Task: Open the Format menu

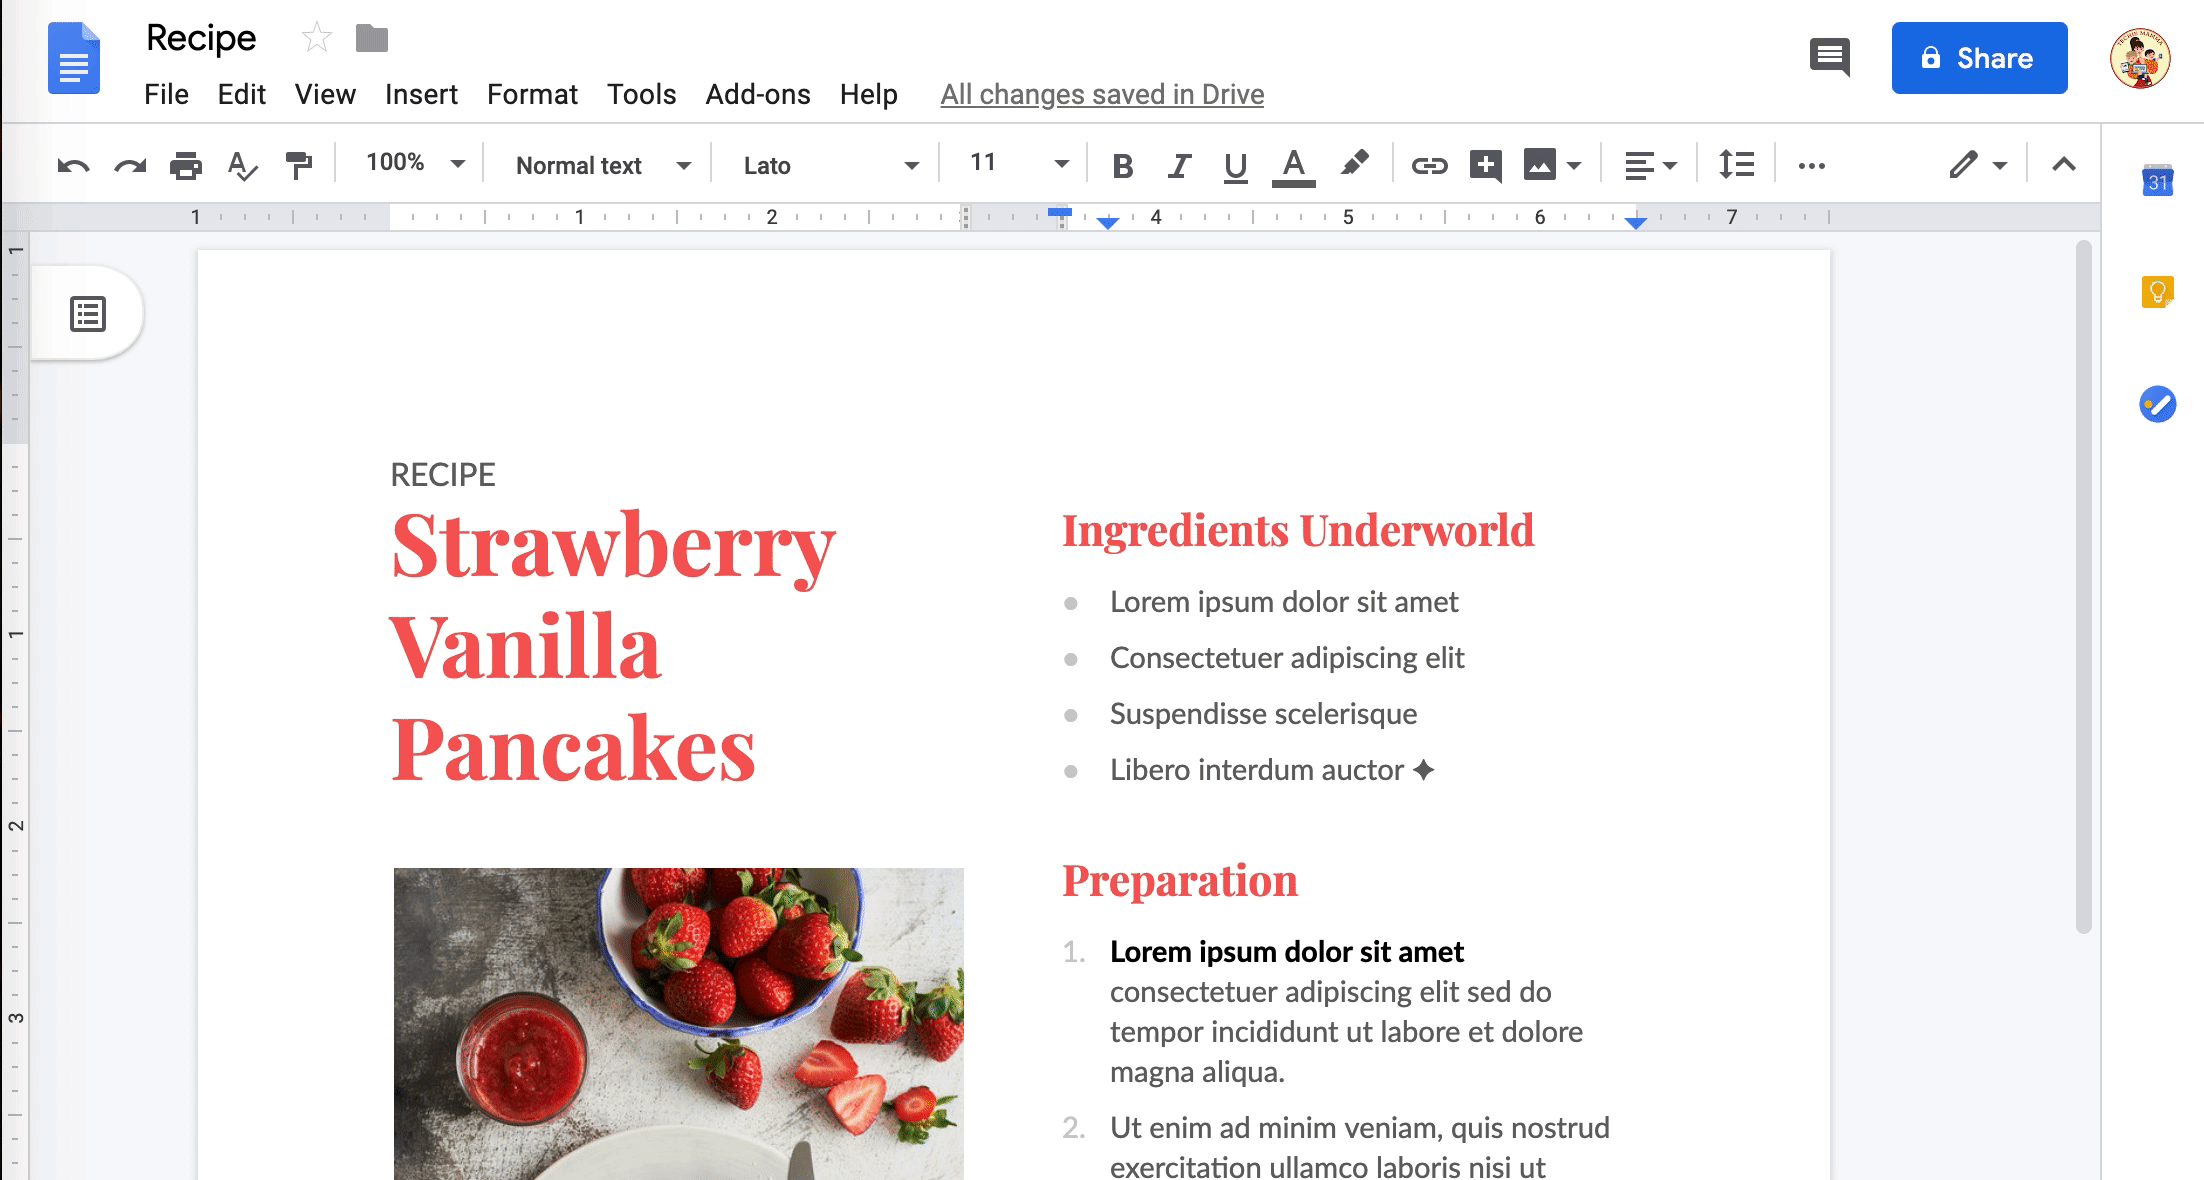Action: tap(531, 93)
